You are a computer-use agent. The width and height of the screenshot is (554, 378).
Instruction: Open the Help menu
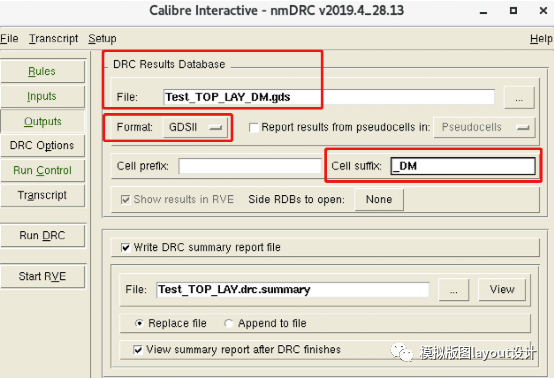[x=541, y=38]
